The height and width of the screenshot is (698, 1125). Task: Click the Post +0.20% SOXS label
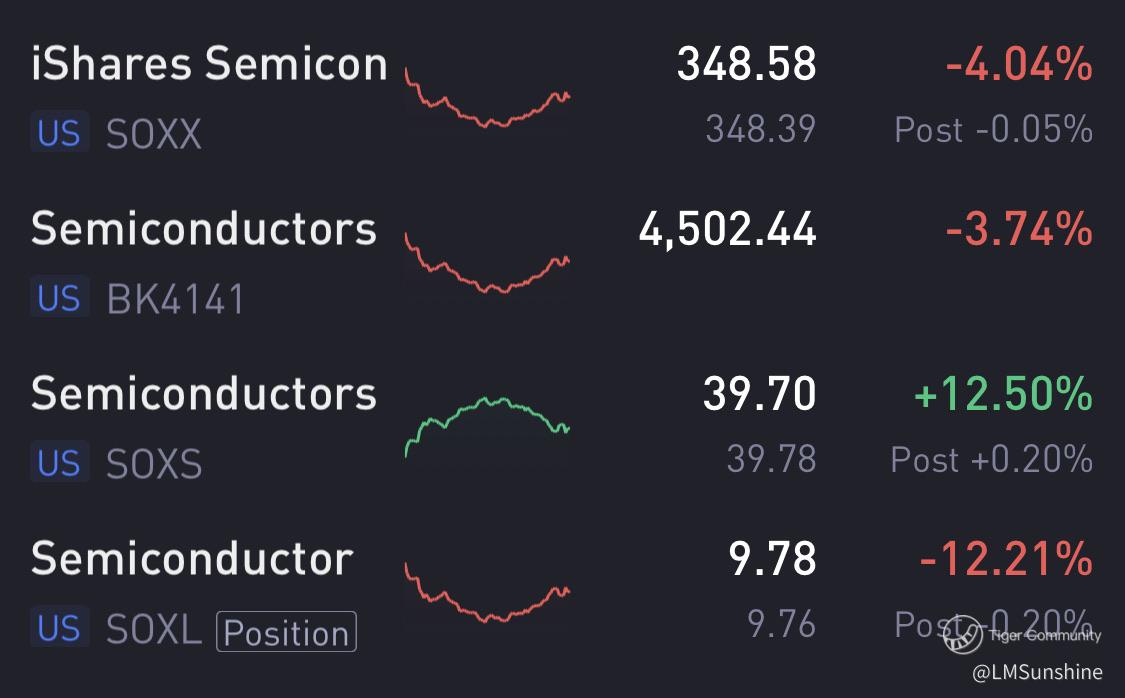pyautogui.click(x=992, y=459)
